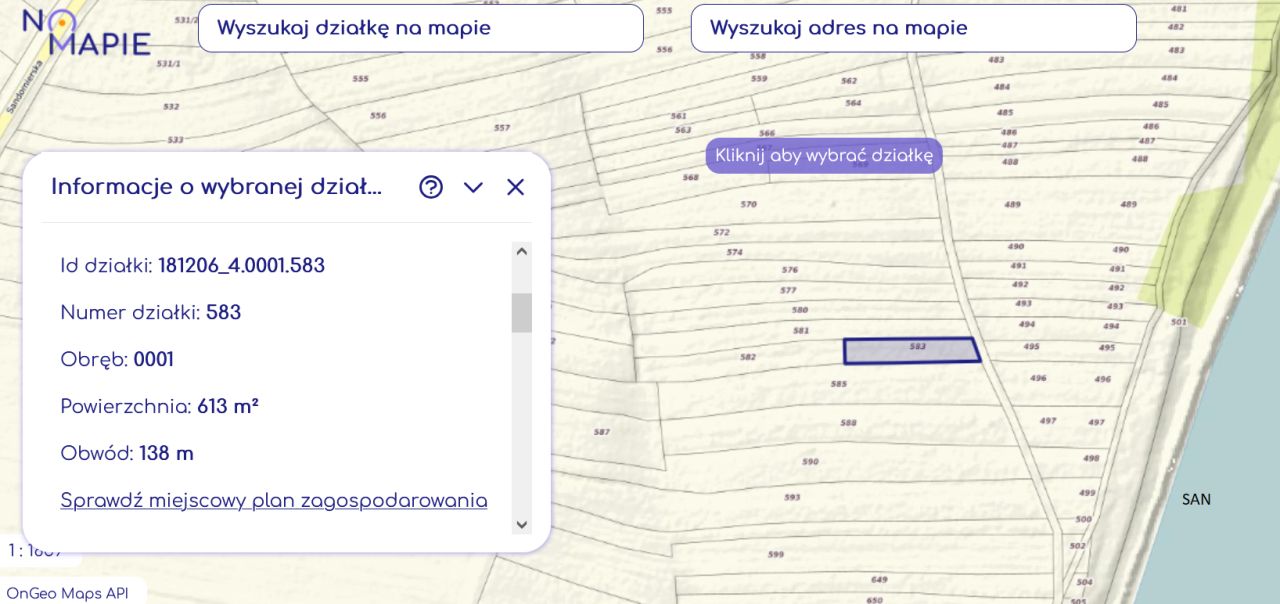The image size is (1280, 604).
Task: Select parcel 574 on the map
Action: (735, 252)
